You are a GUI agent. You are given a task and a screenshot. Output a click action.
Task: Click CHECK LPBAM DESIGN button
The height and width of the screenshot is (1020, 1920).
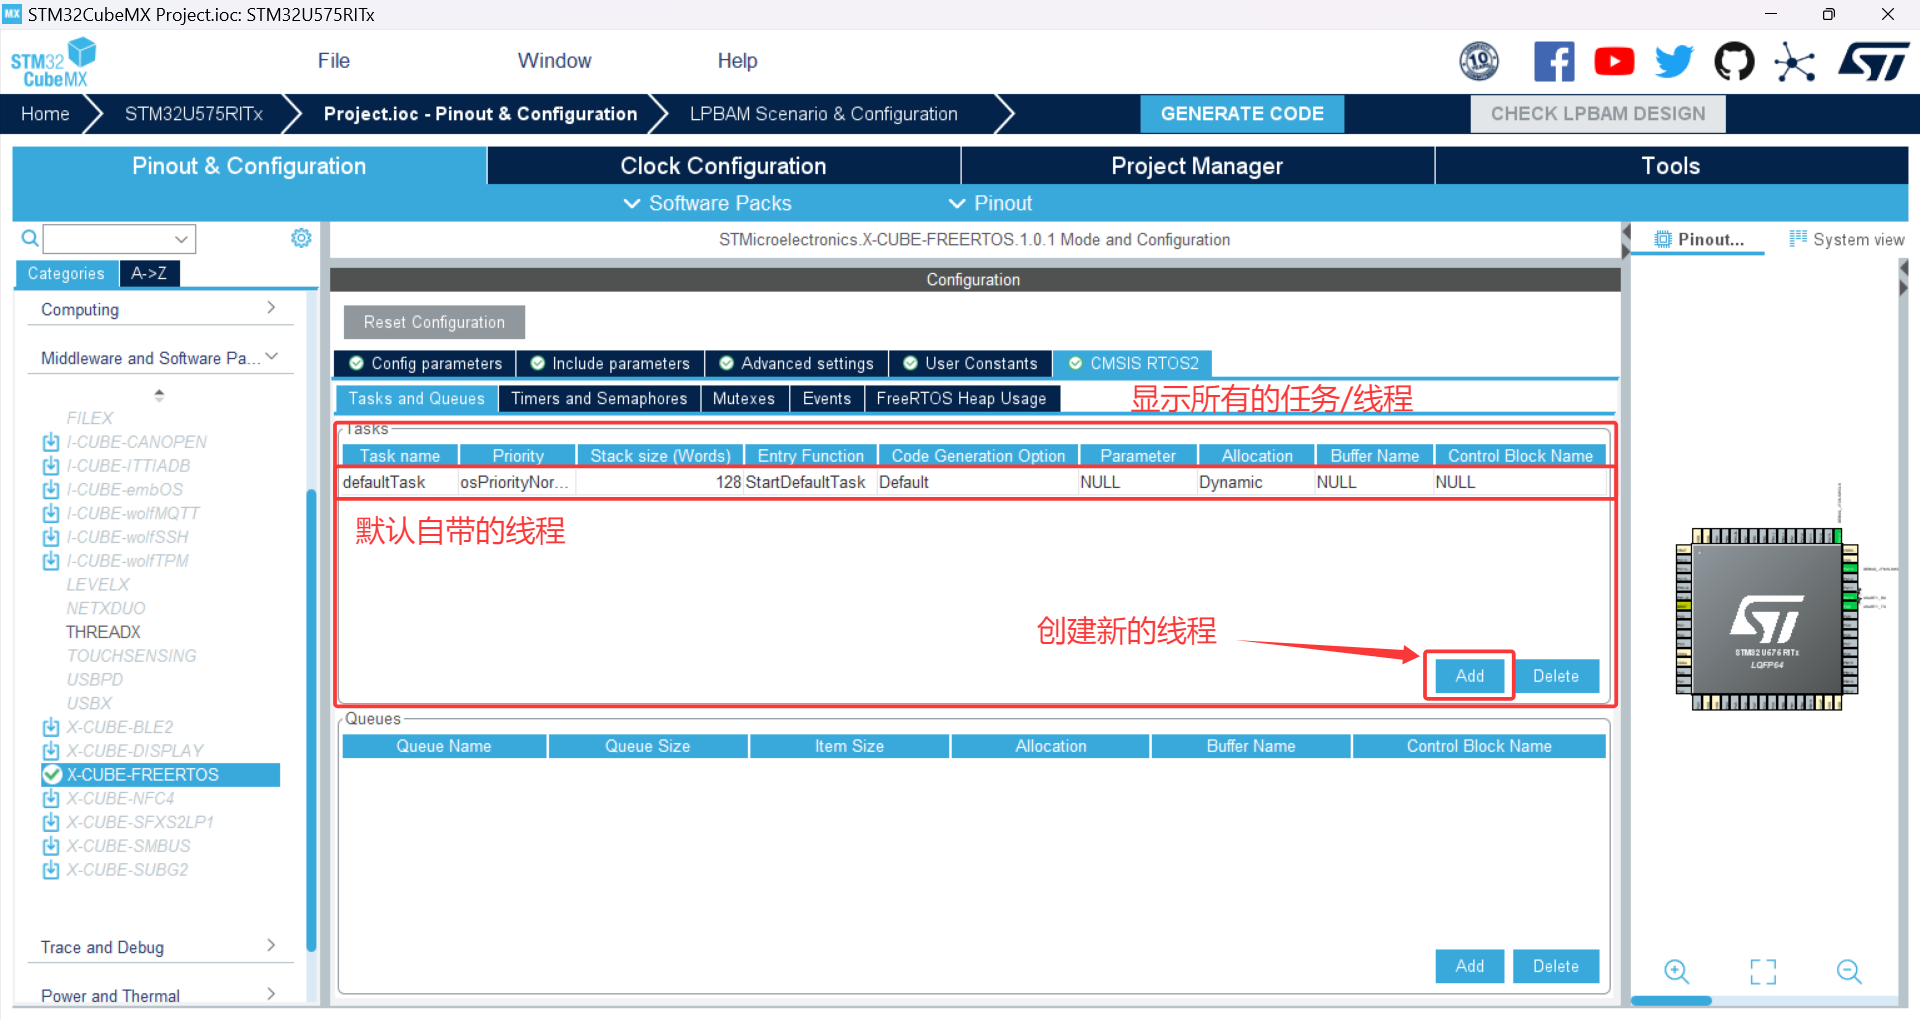(1598, 114)
